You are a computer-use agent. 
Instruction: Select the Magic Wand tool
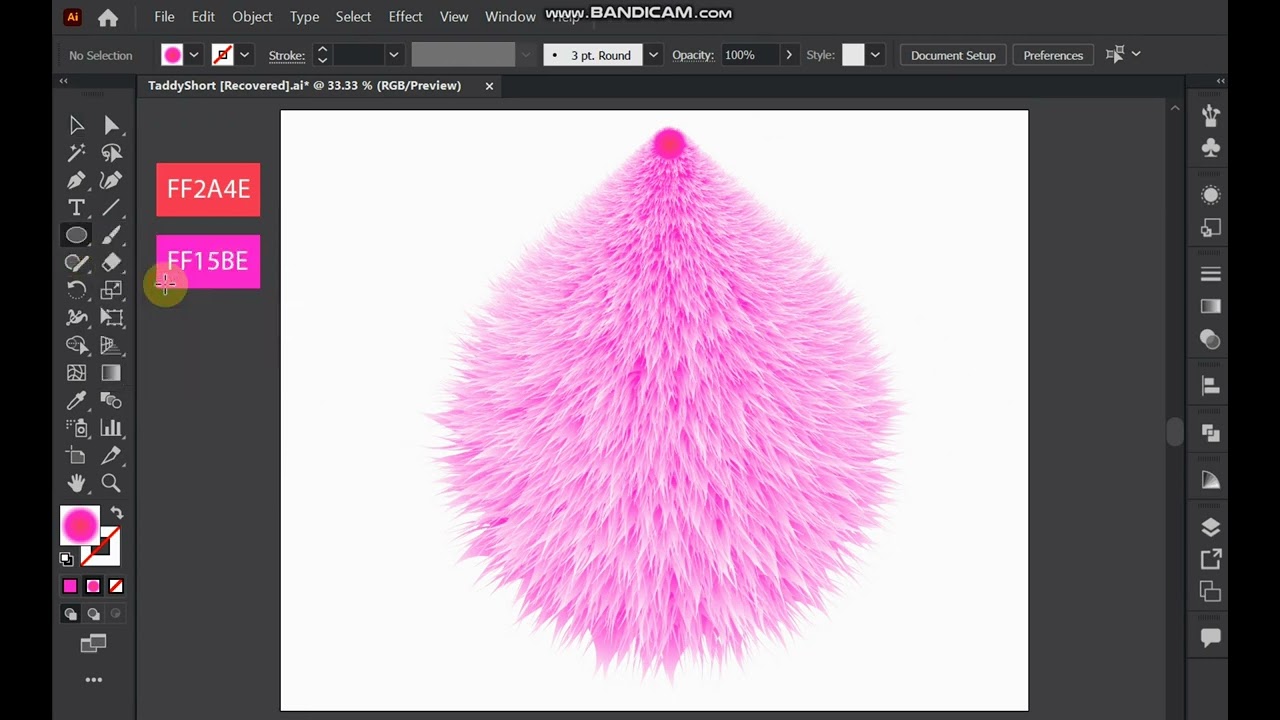(x=76, y=153)
